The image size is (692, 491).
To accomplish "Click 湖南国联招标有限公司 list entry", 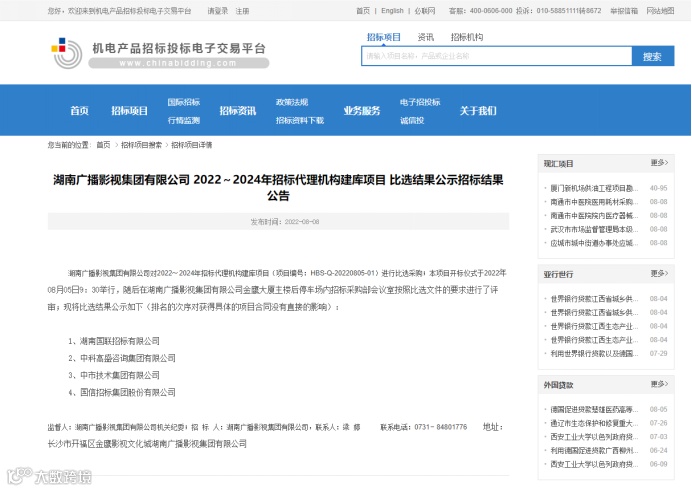I will coord(120,341).
